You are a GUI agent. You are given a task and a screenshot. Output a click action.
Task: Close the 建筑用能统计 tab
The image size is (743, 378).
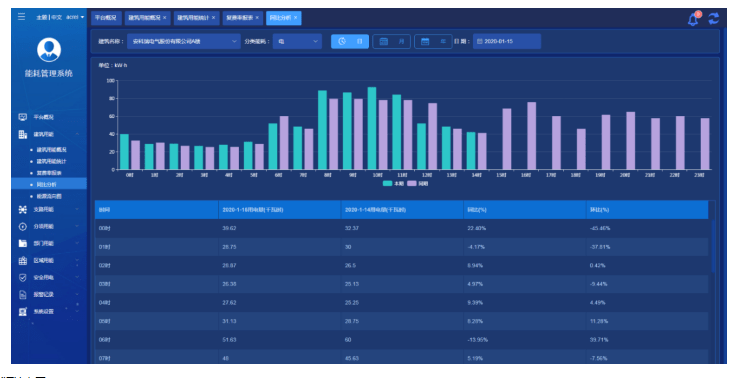[213, 18]
